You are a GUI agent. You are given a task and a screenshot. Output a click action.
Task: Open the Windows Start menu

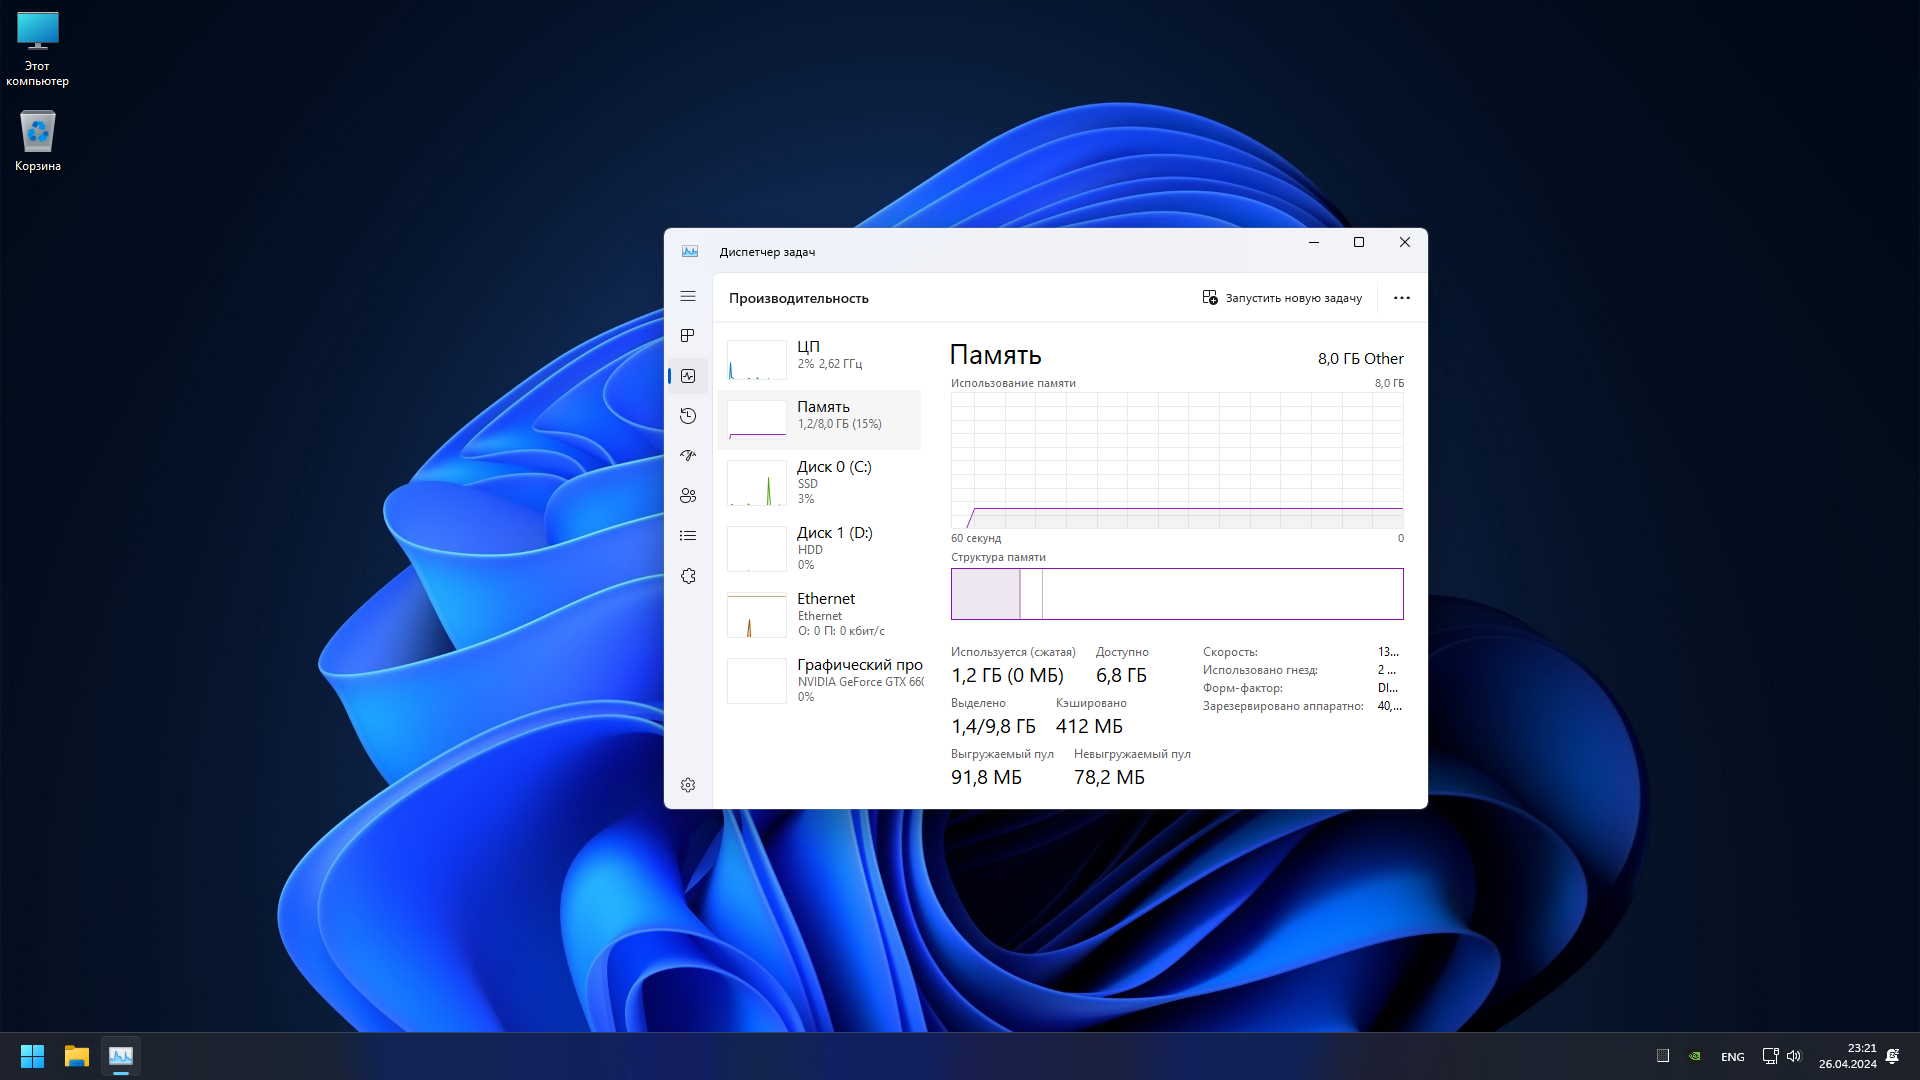click(32, 1056)
